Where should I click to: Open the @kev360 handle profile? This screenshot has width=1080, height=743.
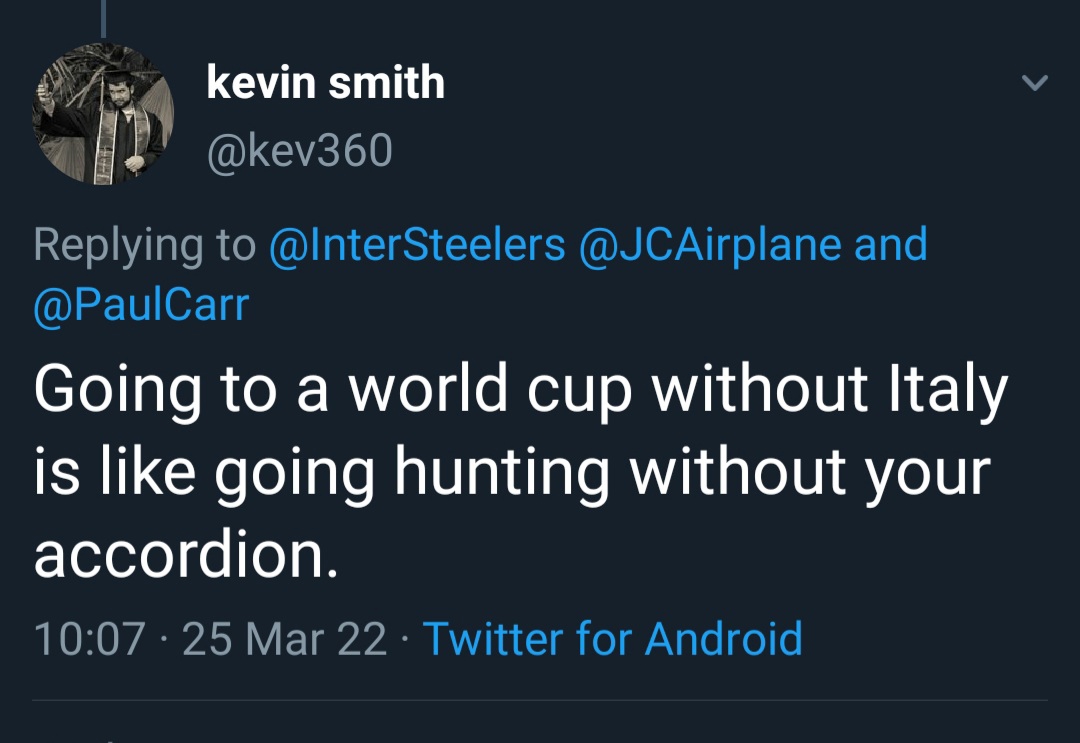(x=299, y=151)
